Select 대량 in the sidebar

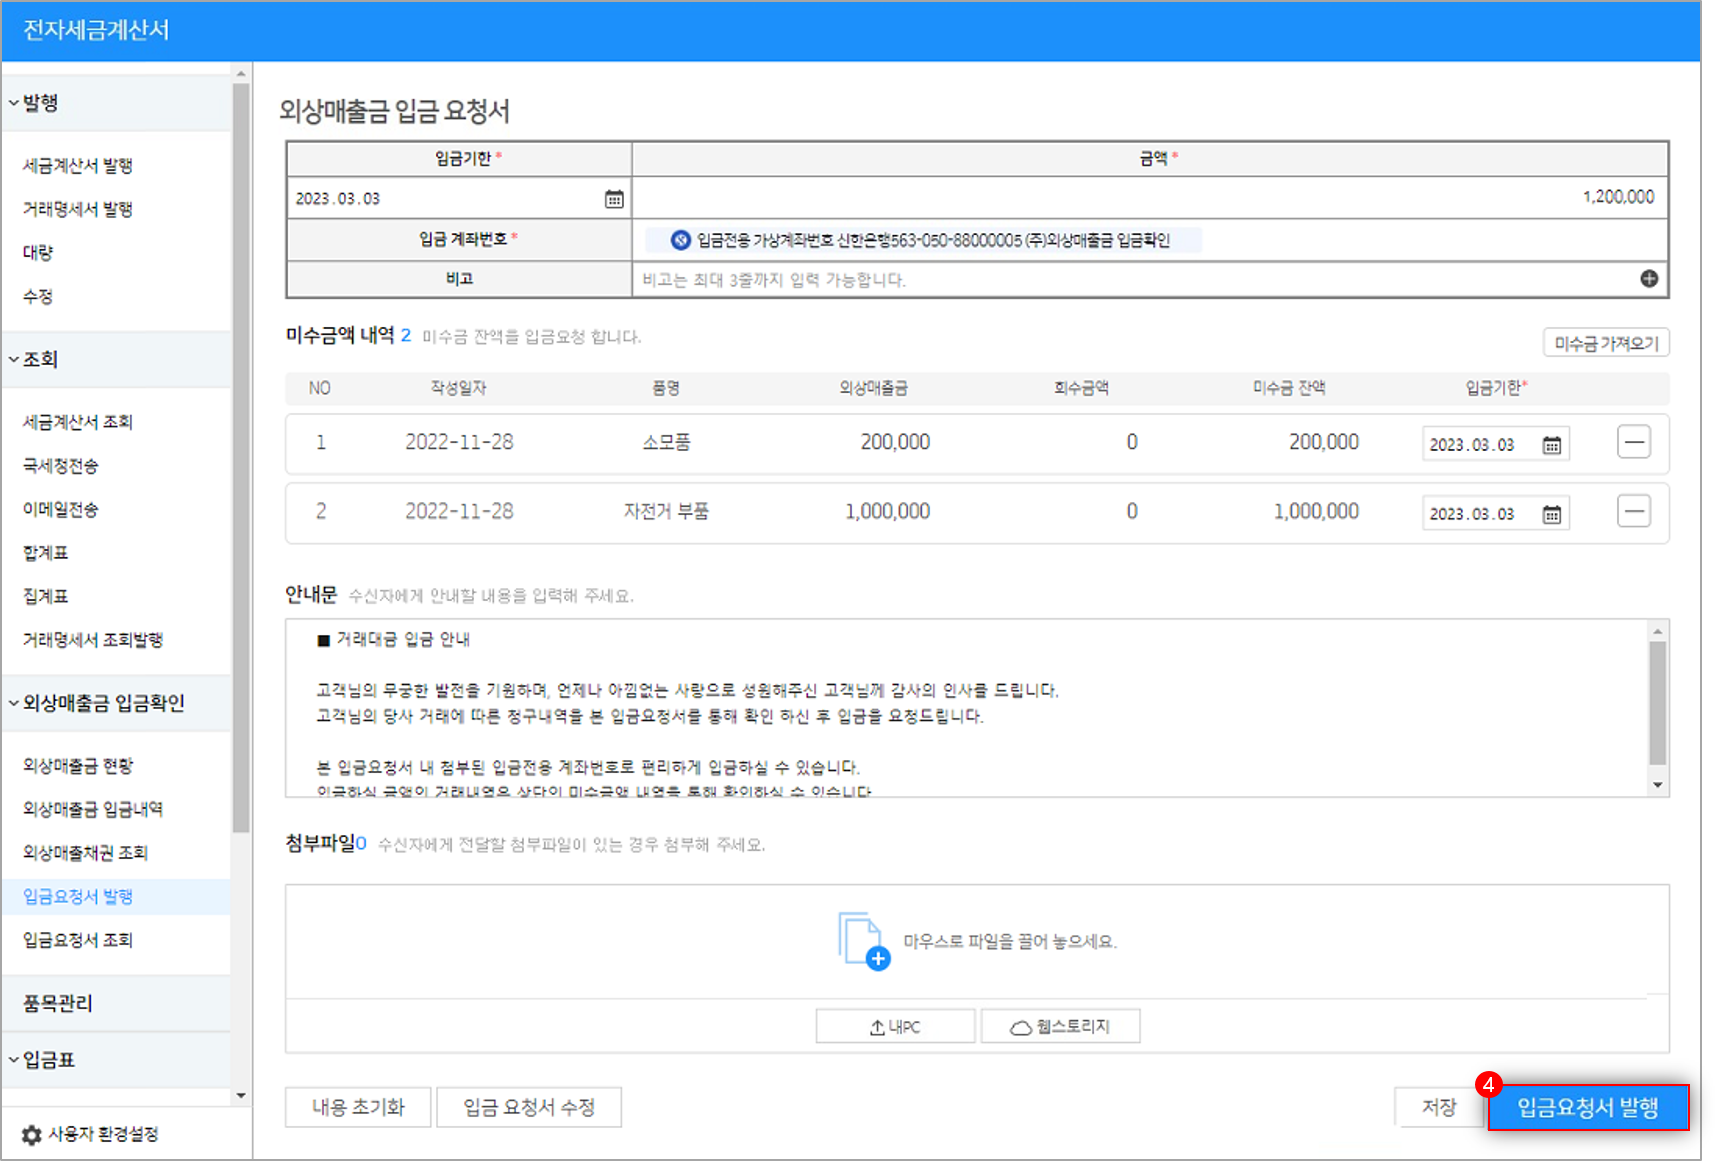pos(38,253)
